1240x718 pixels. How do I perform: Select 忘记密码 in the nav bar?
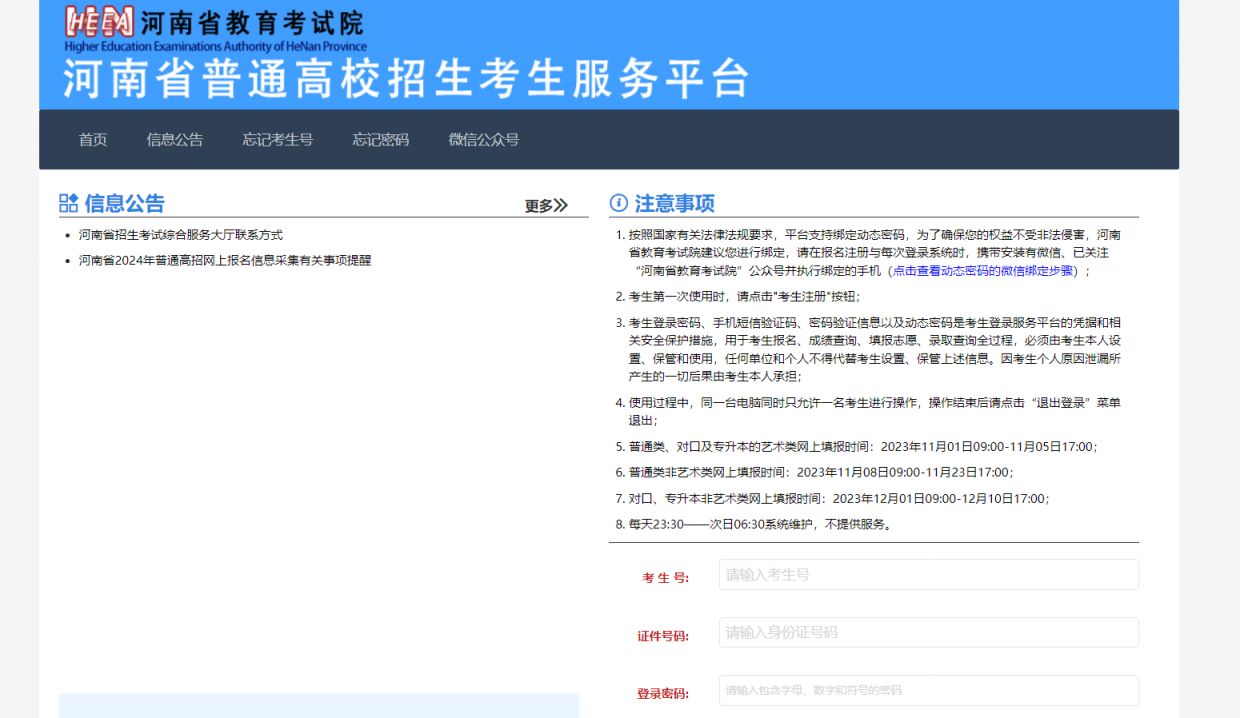coord(381,140)
